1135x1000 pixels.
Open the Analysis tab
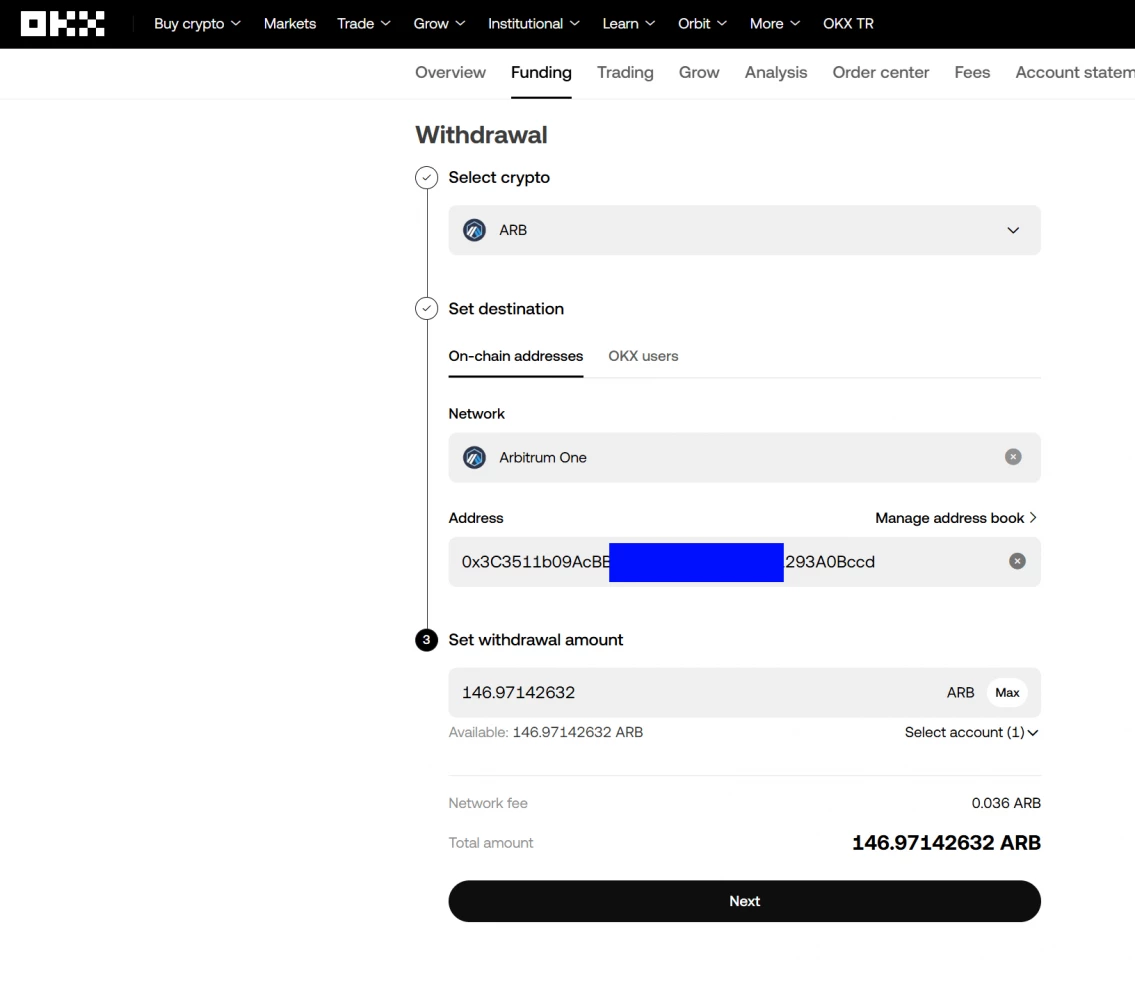(775, 72)
